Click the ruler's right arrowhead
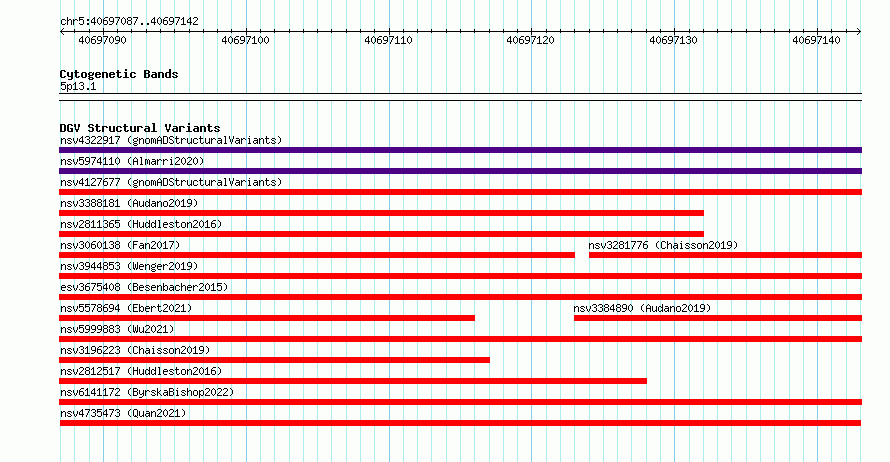This screenshot has width=890, height=462. point(859,32)
